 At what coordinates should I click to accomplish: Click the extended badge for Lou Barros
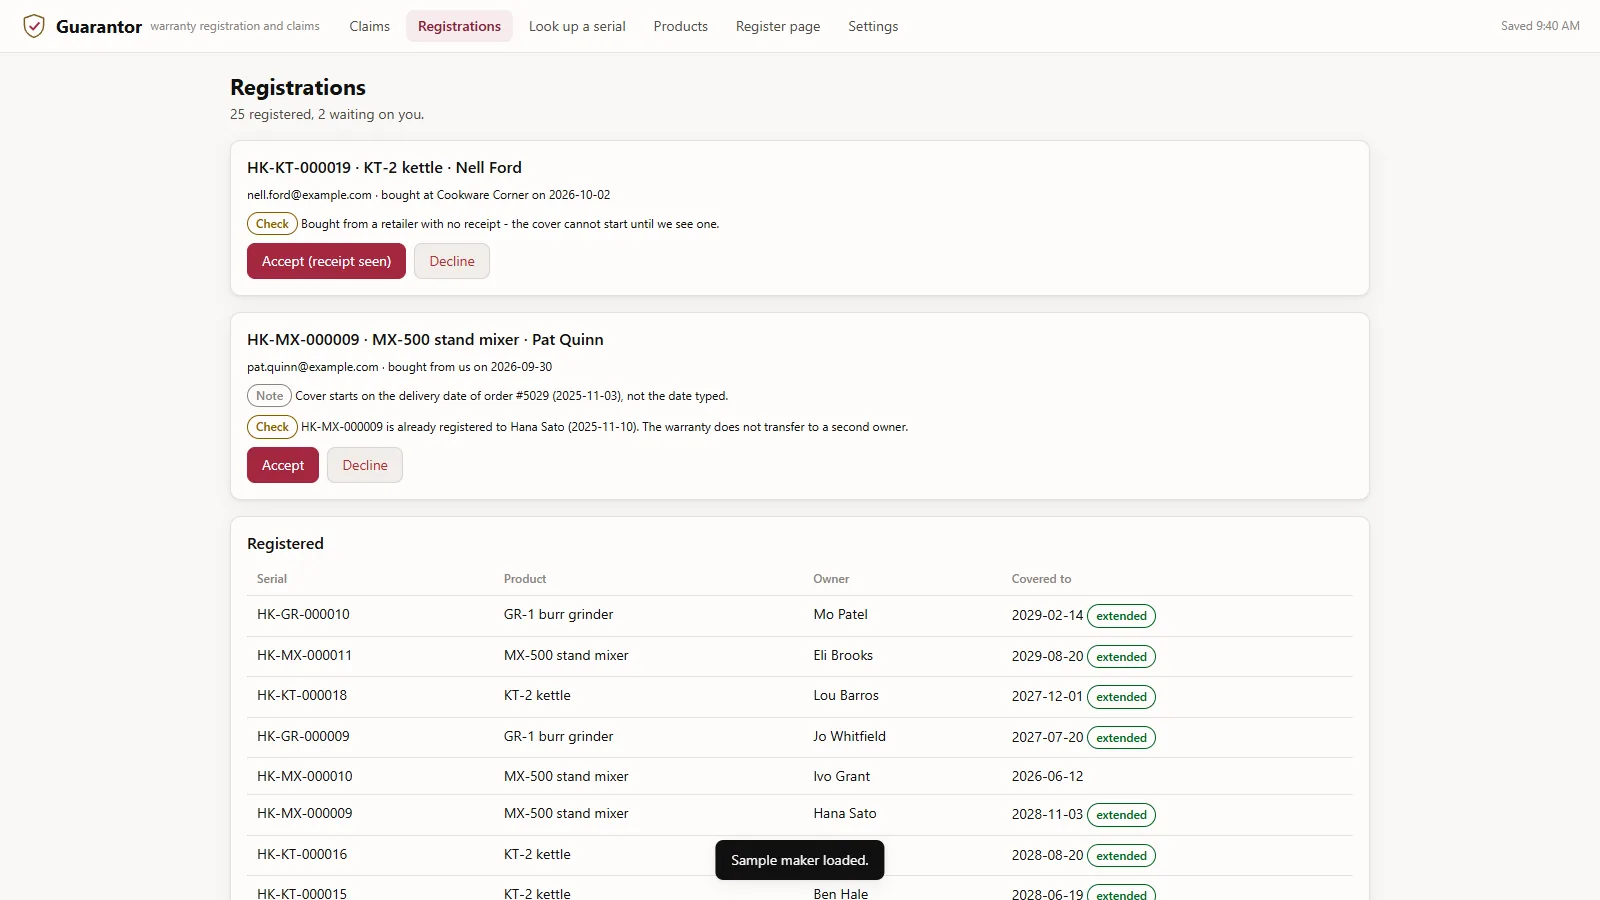1121,697
